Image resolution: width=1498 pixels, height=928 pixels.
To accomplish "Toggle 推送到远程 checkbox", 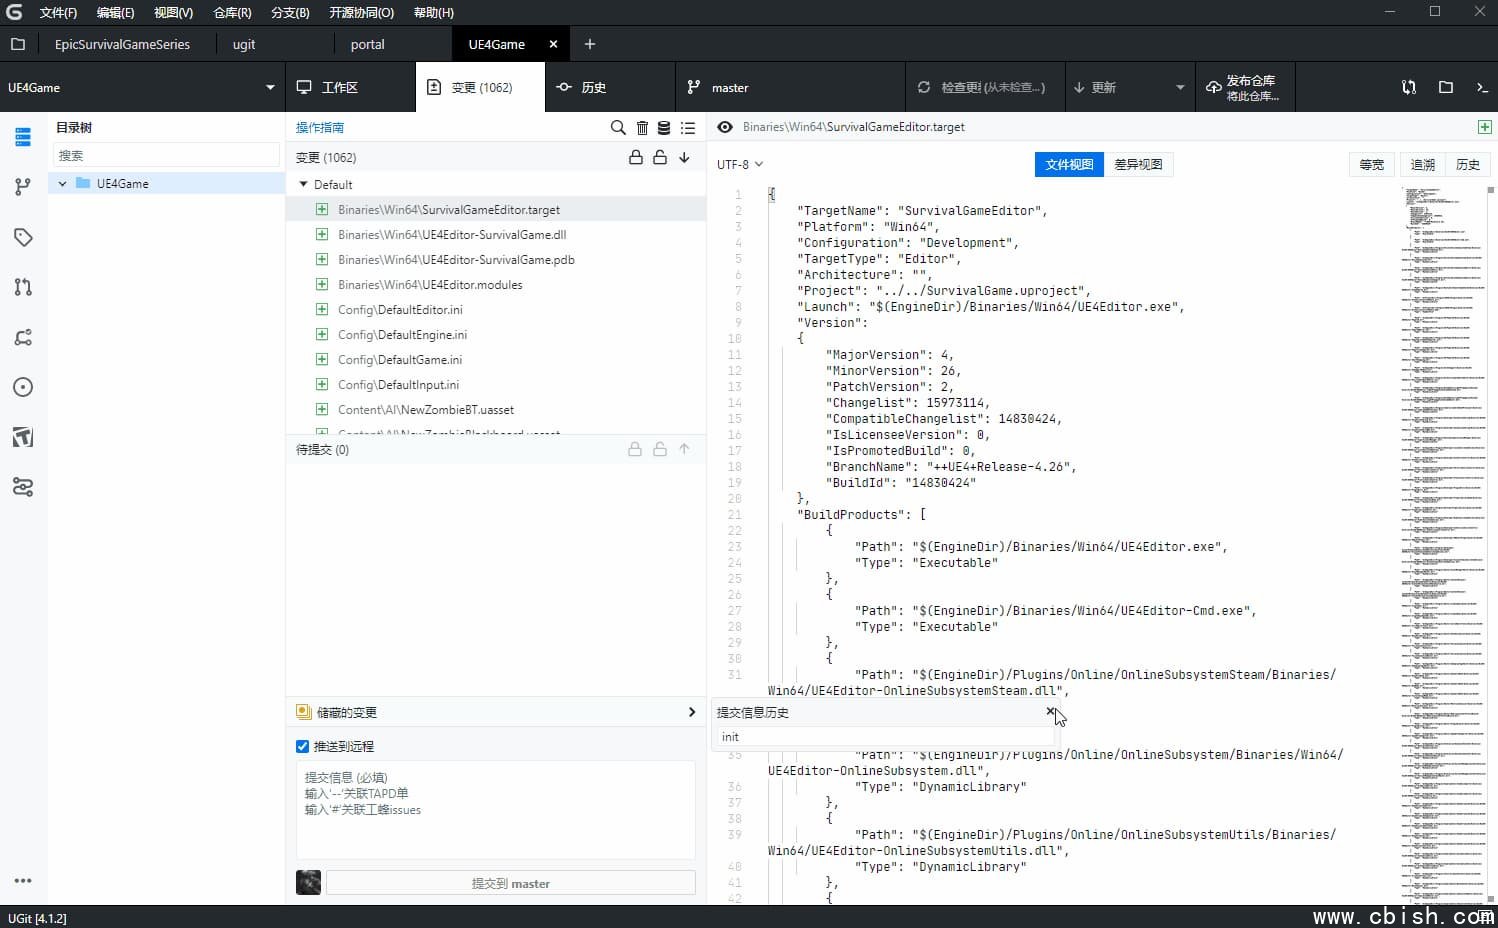I will pyautogui.click(x=302, y=746).
